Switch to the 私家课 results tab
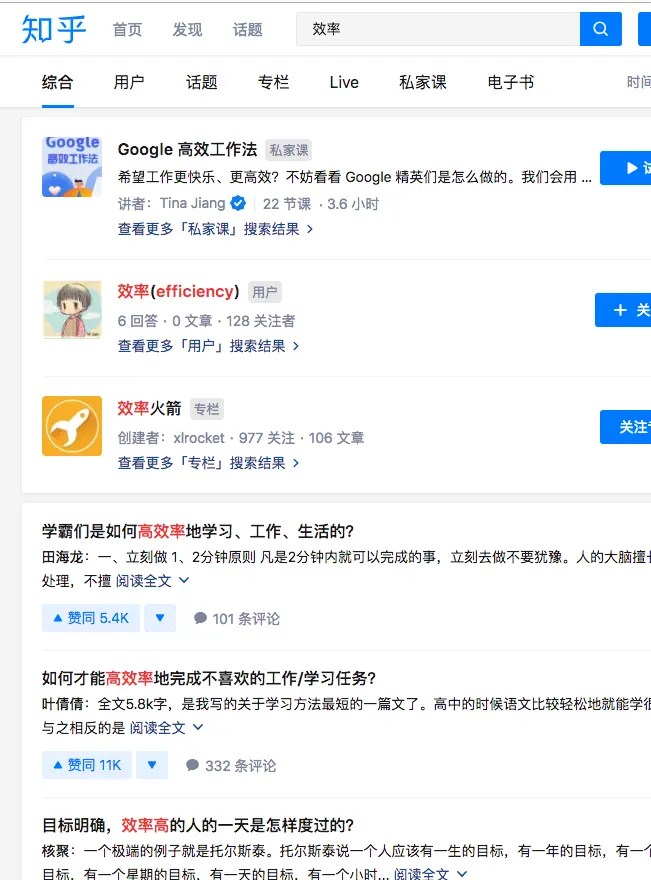The image size is (651, 880). [423, 82]
